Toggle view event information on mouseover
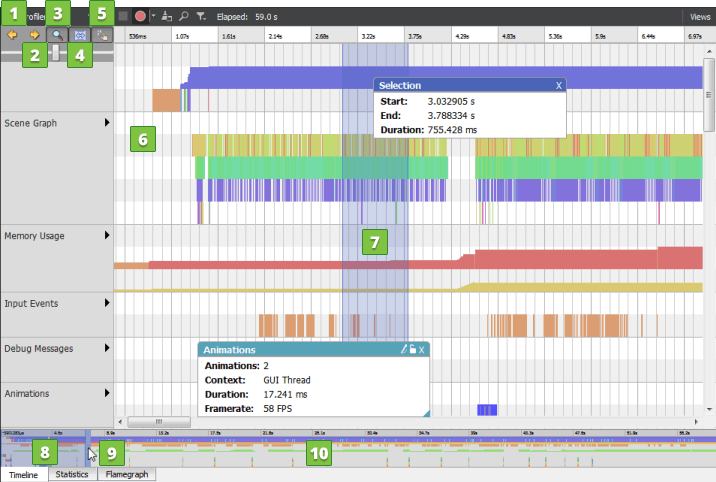This screenshot has width=716, height=482. click(101, 34)
